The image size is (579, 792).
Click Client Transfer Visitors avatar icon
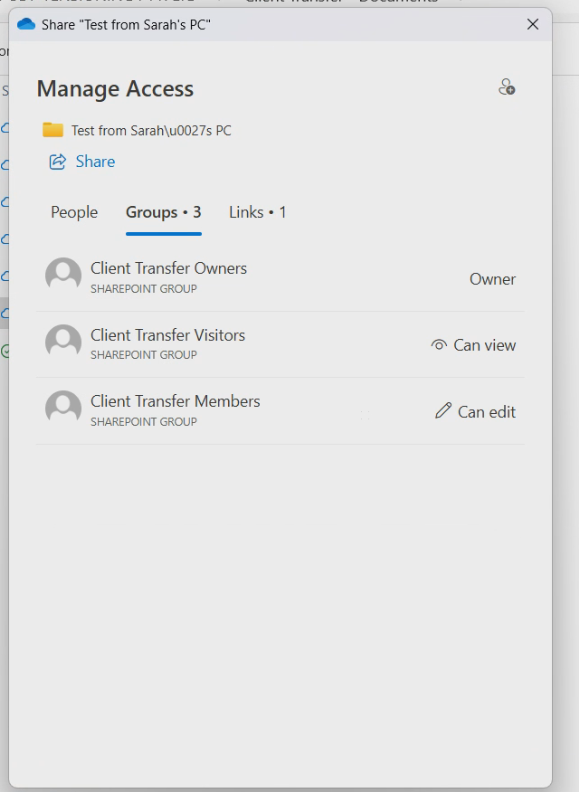pyautogui.click(x=63, y=342)
